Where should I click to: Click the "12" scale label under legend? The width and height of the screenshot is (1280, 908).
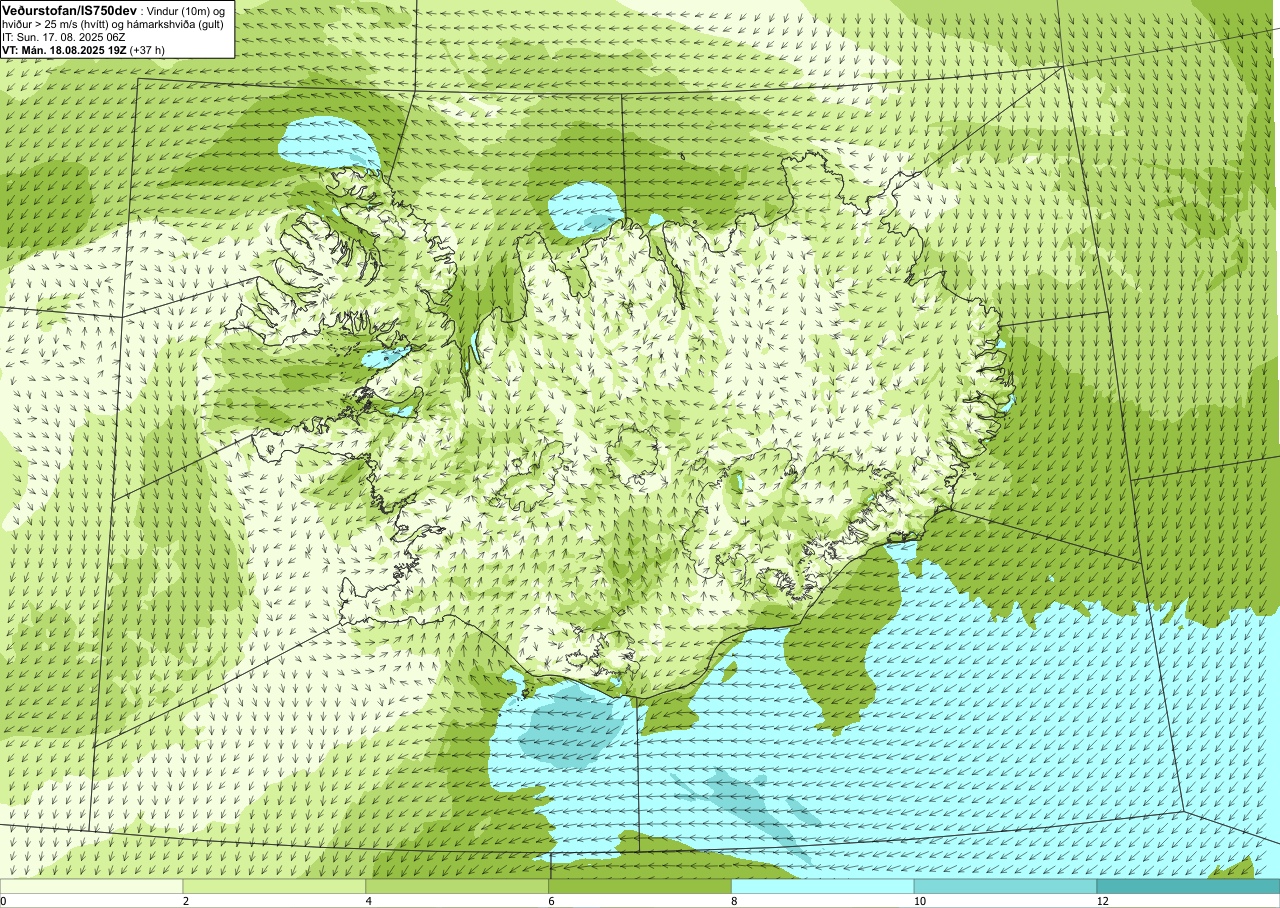coord(1103,901)
